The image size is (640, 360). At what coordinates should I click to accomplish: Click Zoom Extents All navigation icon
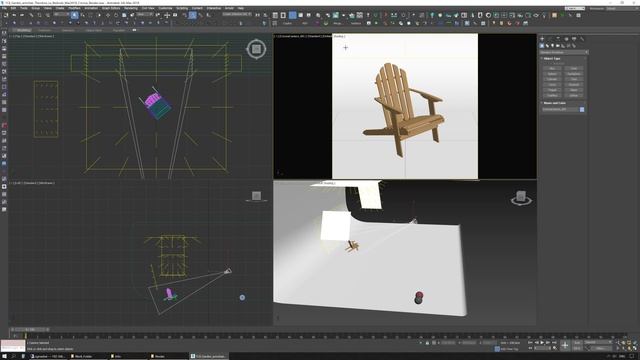(x=635, y=342)
